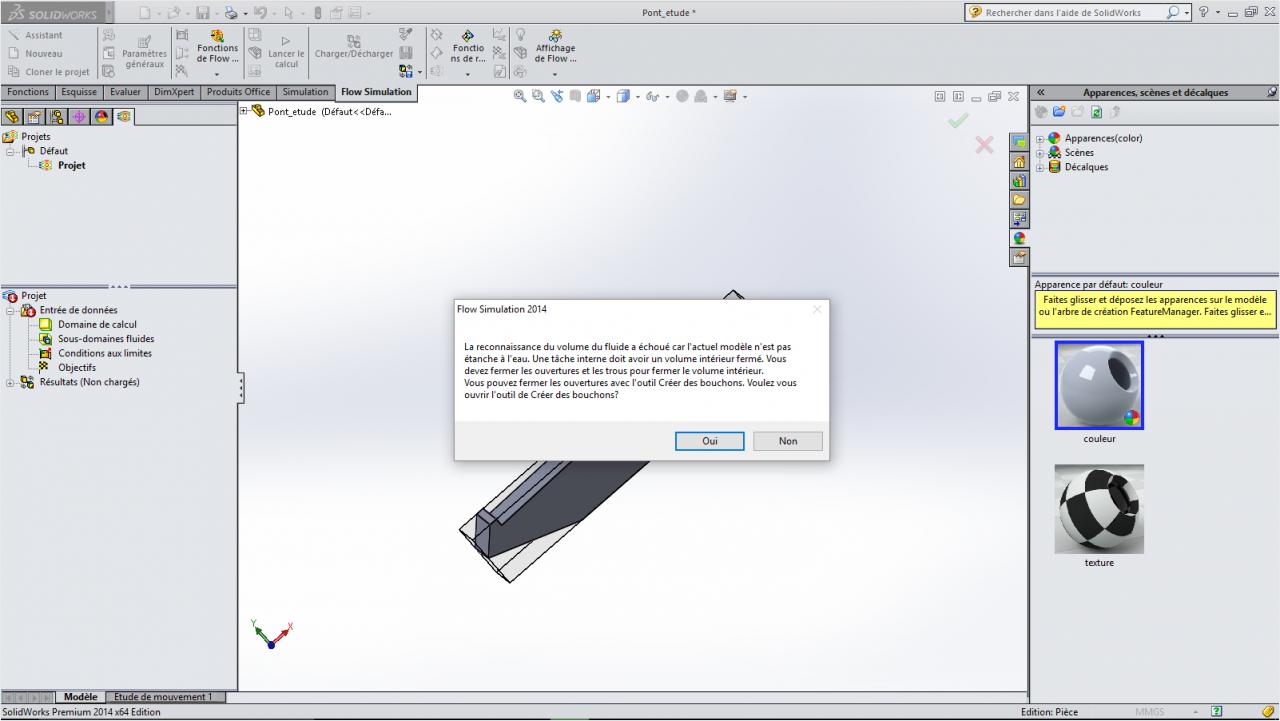This screenshot has width=1280, height=721.
Task: Click the Print icon in the top toolbar
Action: click(231, 13)
